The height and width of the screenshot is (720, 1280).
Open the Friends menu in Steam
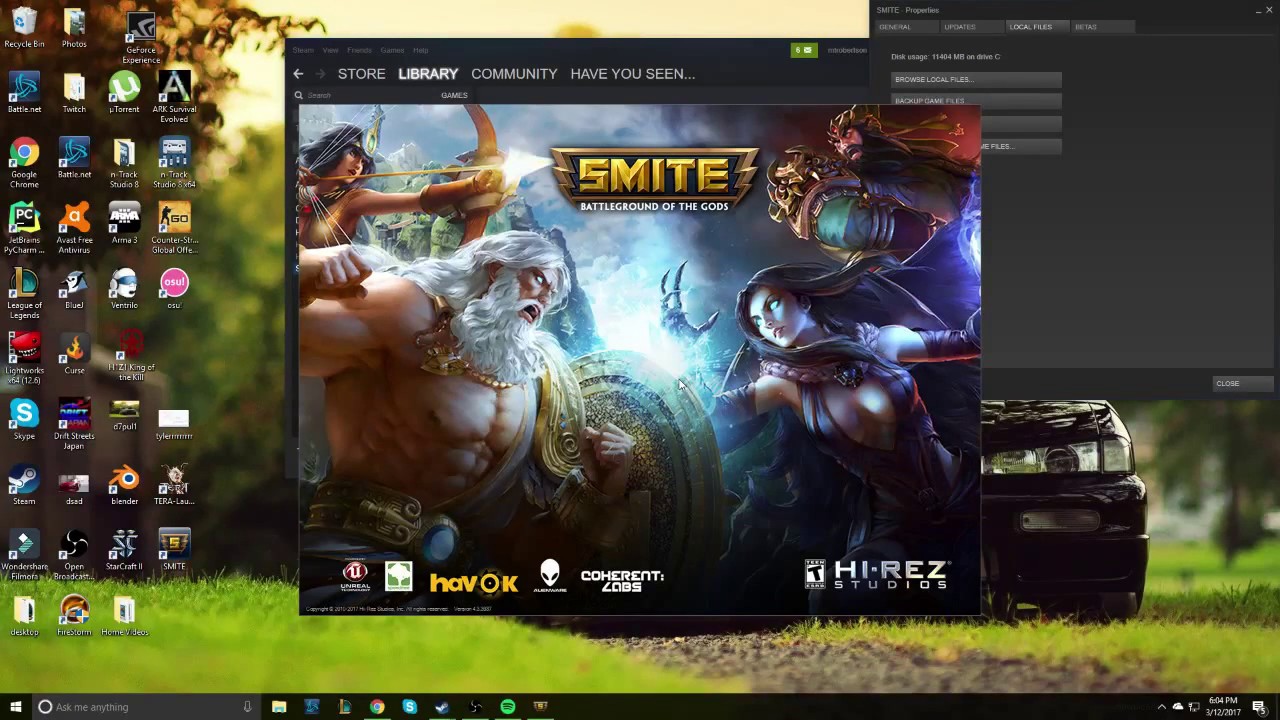(359, 50)
